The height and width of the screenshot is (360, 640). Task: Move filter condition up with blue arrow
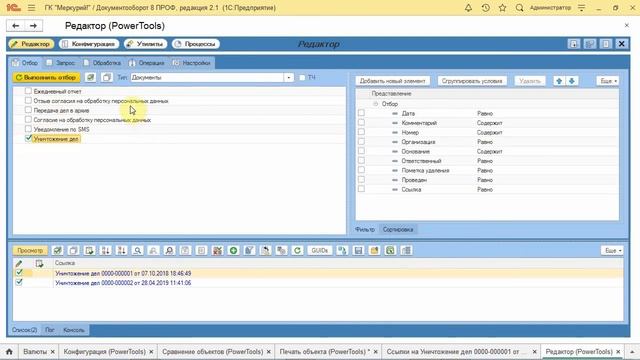(x=559, y=81)
